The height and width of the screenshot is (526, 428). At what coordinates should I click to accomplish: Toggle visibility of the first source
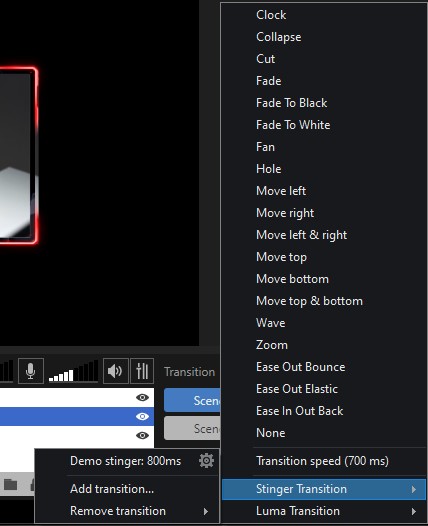(142, 398)
